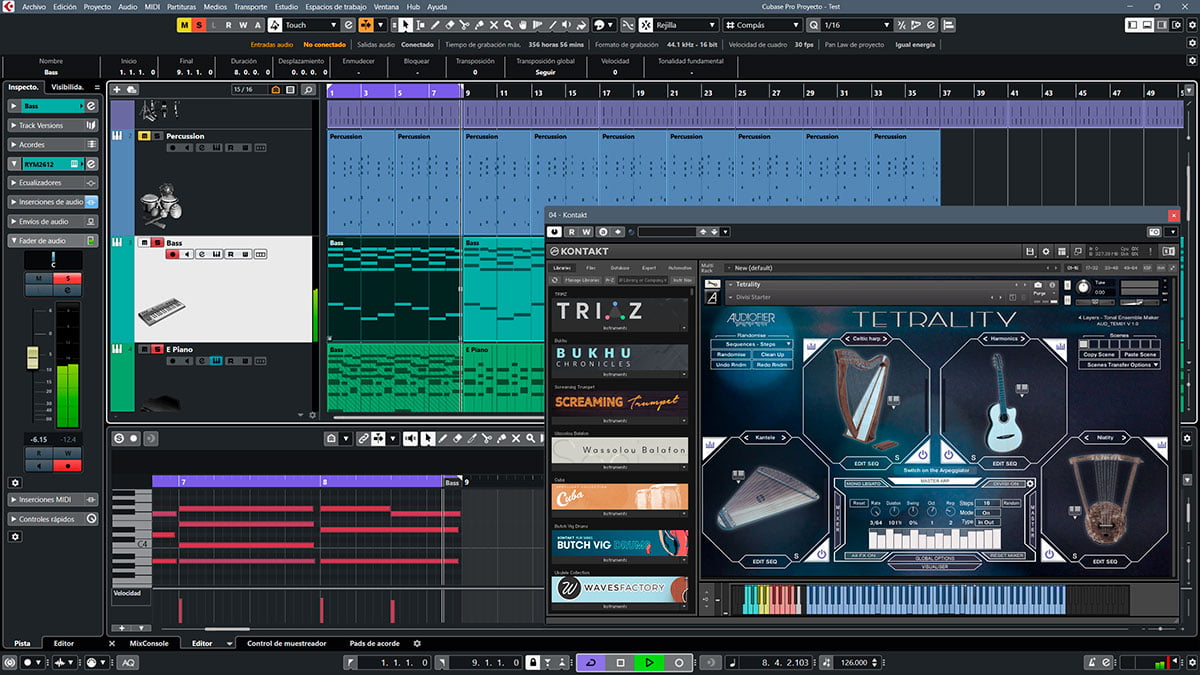
Task: Open the Cubase logo icon in menu bar
Action: click(x=9, y=6)
